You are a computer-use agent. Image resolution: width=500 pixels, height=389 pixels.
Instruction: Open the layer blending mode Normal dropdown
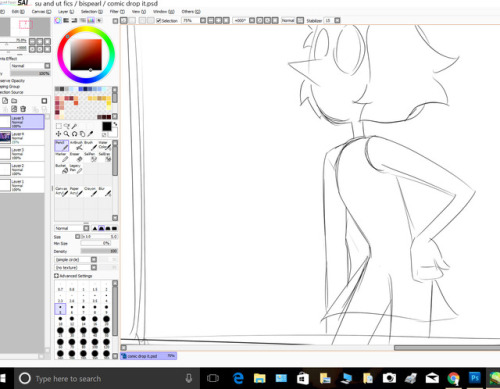31,66
